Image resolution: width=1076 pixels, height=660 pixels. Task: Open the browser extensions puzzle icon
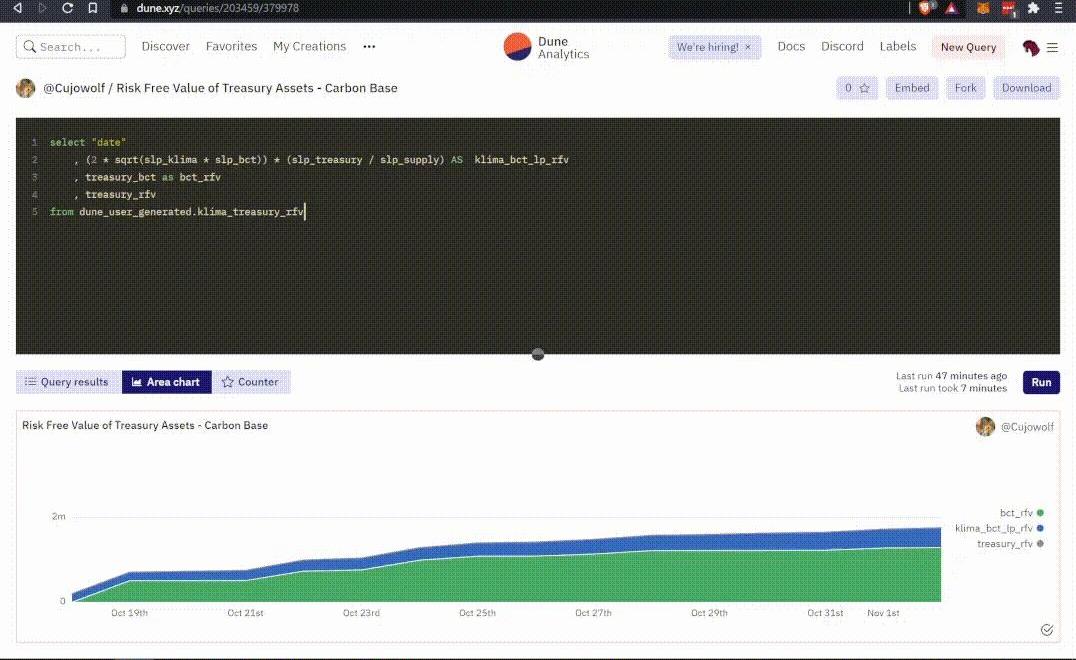[1033, 8]
